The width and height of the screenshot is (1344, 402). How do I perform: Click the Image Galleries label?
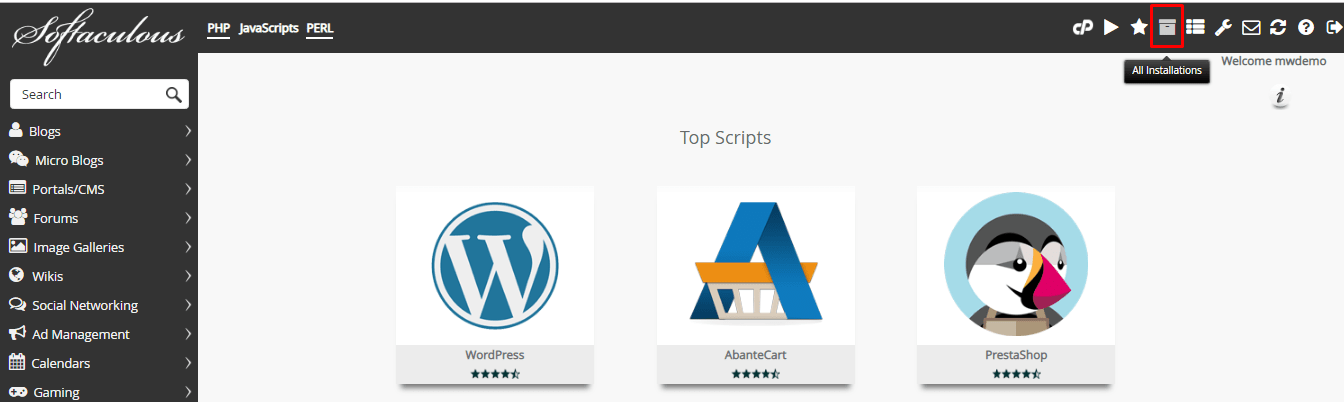pyautogui.click(x=79, y=247)
